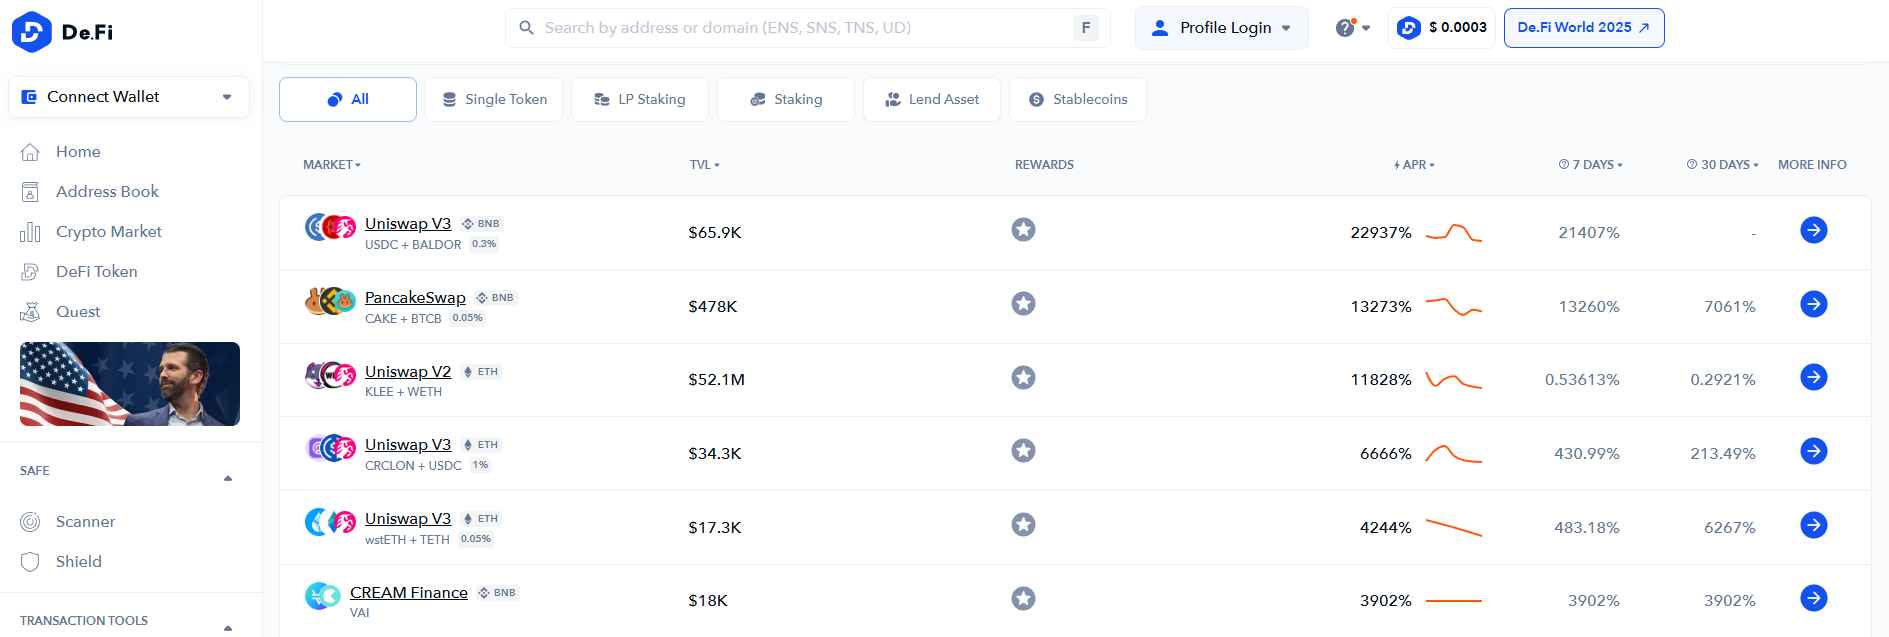This screenshot has height=637, width=1889.
Task: Open the Connect Wallet dropdown
Action: 129,97
